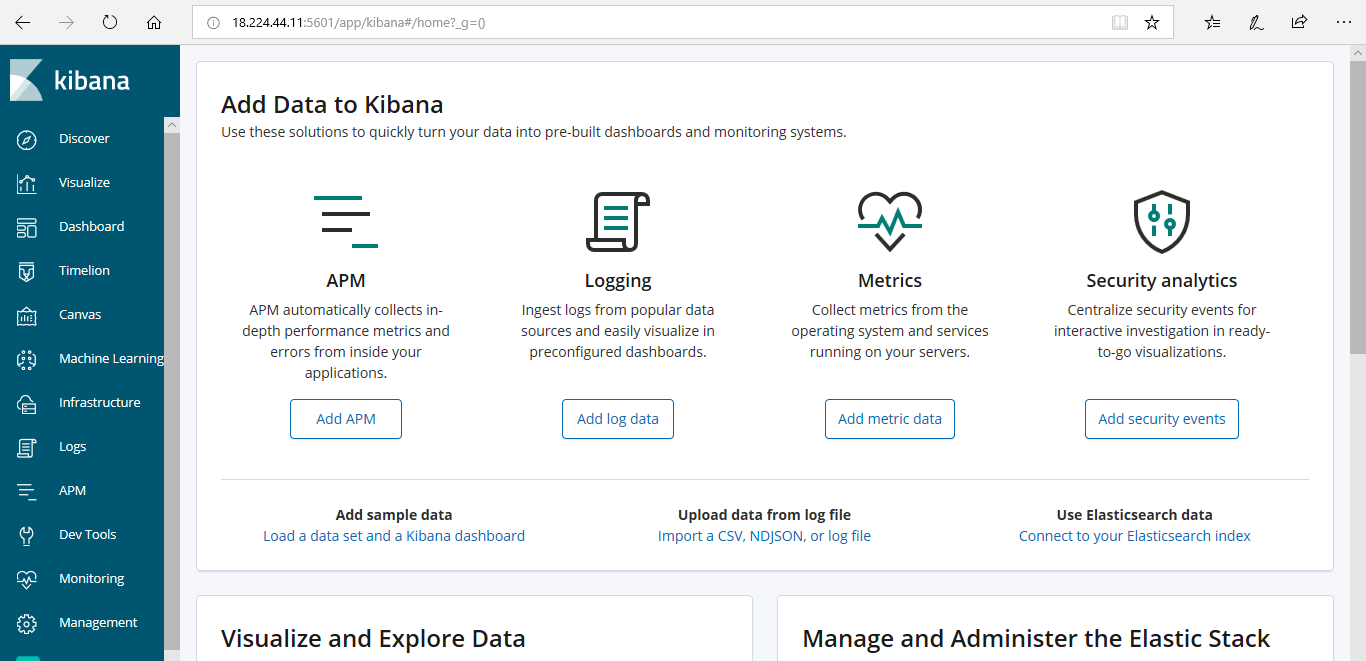
Task: Open APM in the side navigation
Action: pos(72,491)
